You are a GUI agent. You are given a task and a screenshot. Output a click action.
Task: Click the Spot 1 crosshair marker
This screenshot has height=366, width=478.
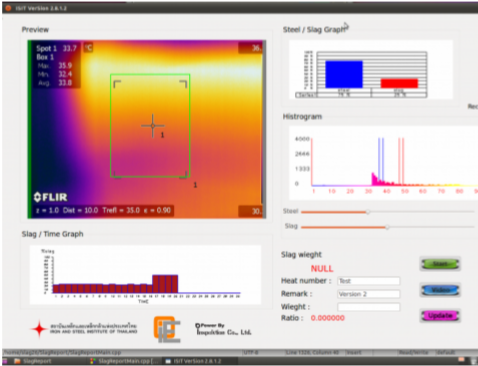(x=153, y=126)
